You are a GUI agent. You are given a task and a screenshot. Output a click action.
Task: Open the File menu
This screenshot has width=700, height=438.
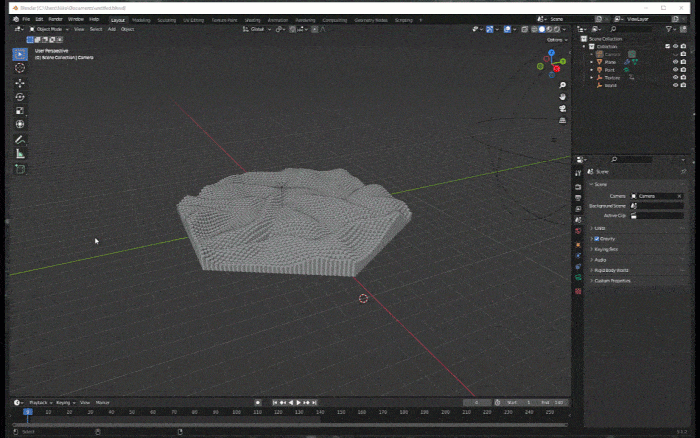coord(26,19)
